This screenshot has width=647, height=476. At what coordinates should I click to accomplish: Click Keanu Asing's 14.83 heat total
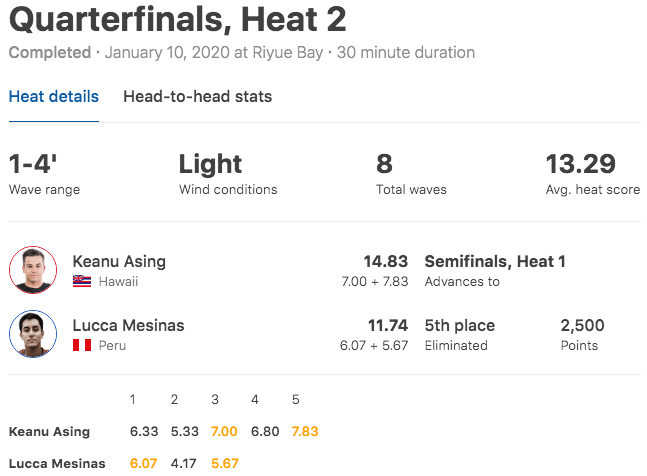coord(385,261)
